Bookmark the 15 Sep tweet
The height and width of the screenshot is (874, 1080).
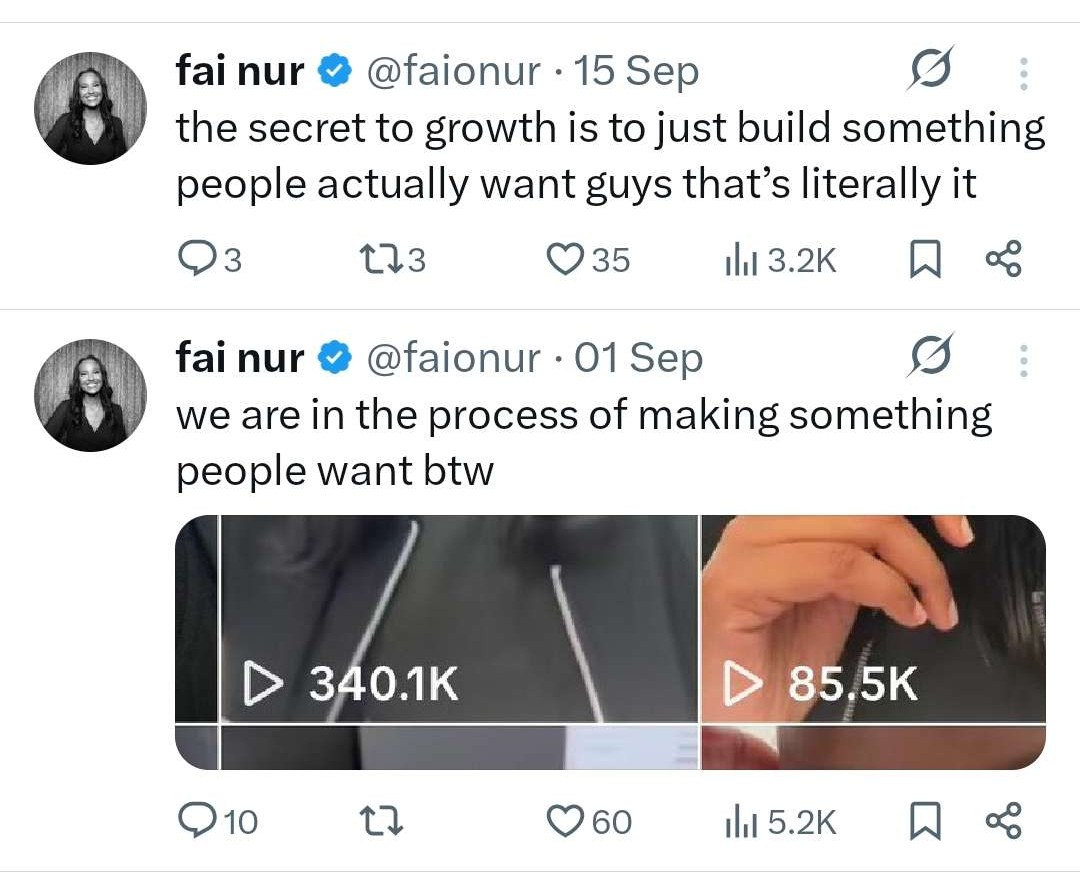[x=925, y=259]
